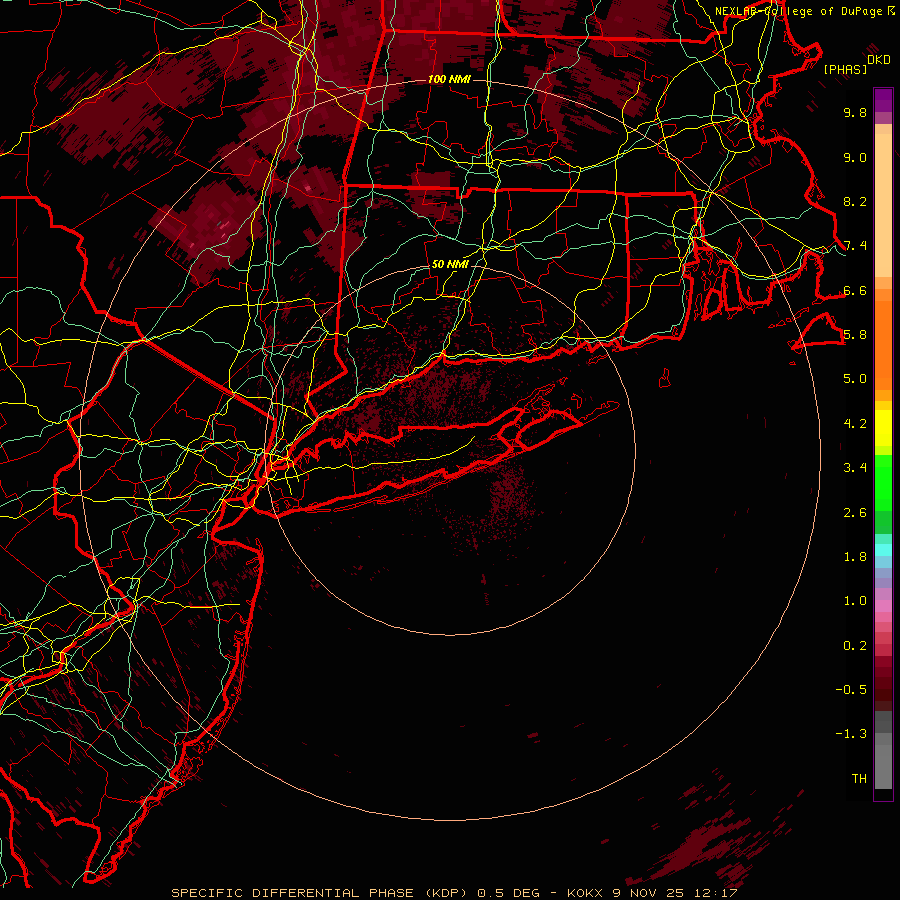Viewport: 900px width, 900px height.
Task: Click the 1.8 scale value label
Action: [855, 557]
